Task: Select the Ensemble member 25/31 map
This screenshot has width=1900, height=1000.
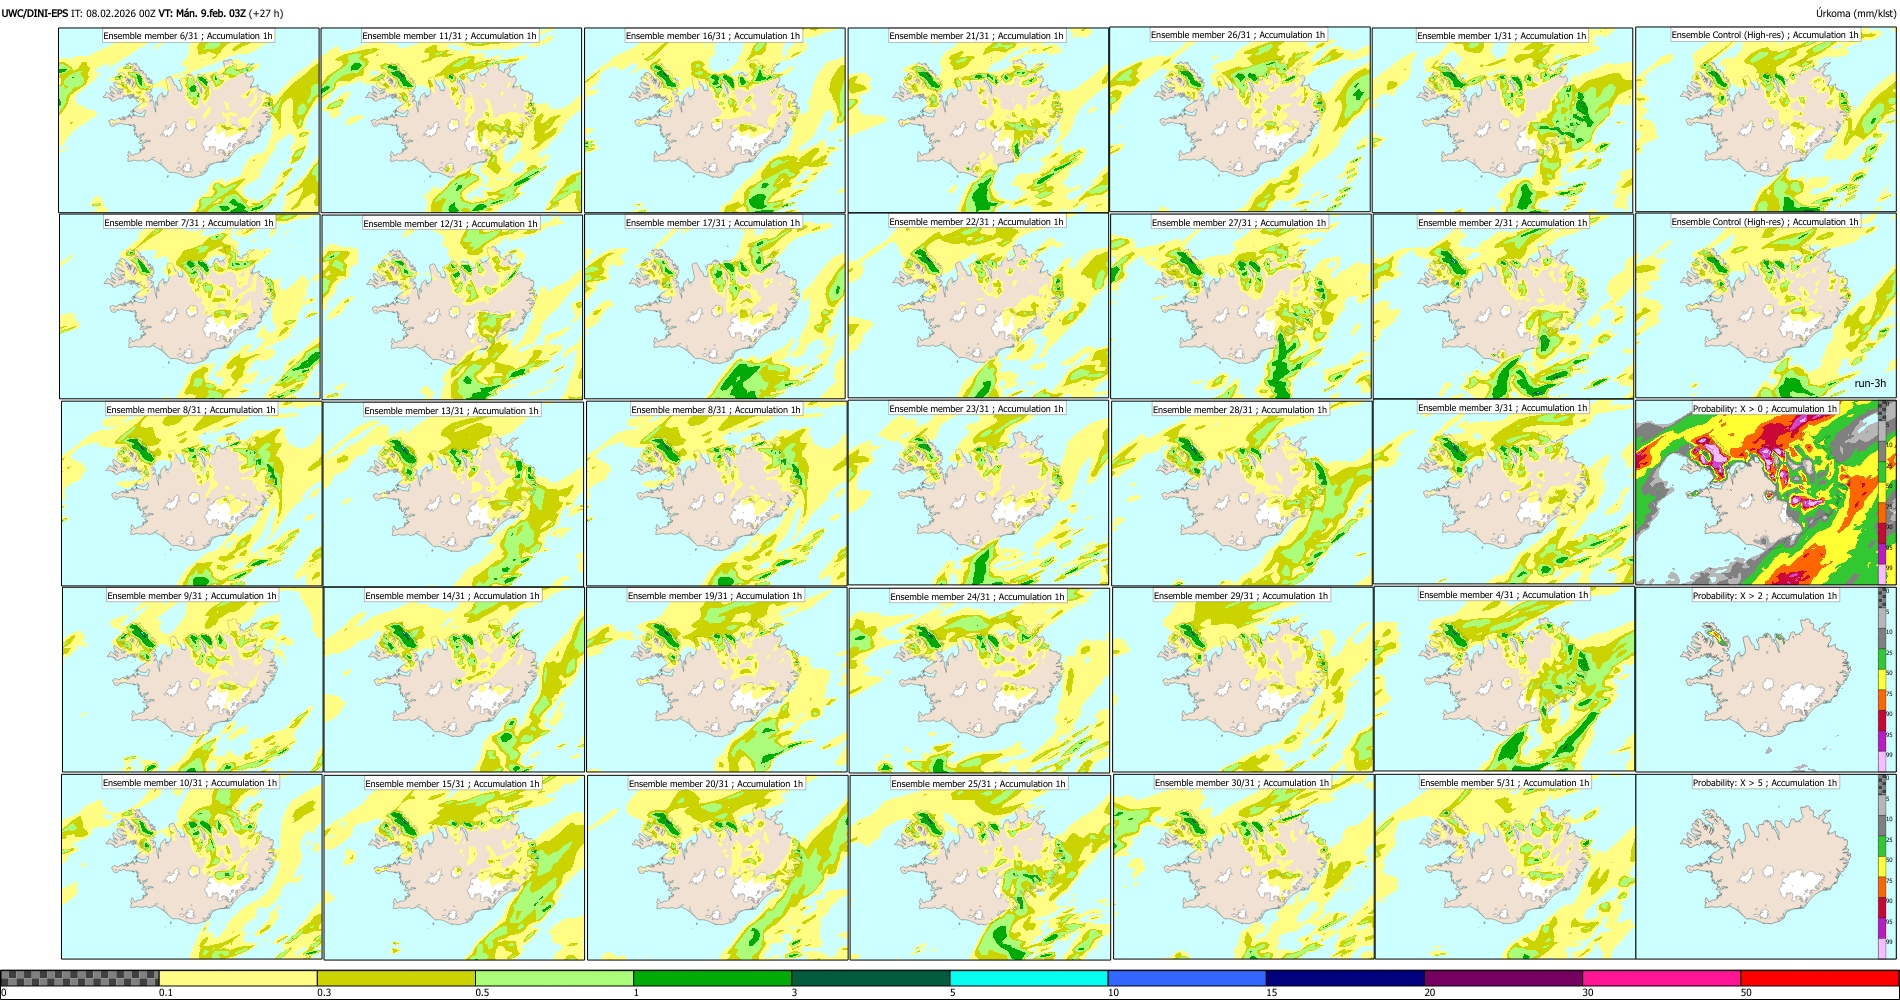Action: click(980, 868)
